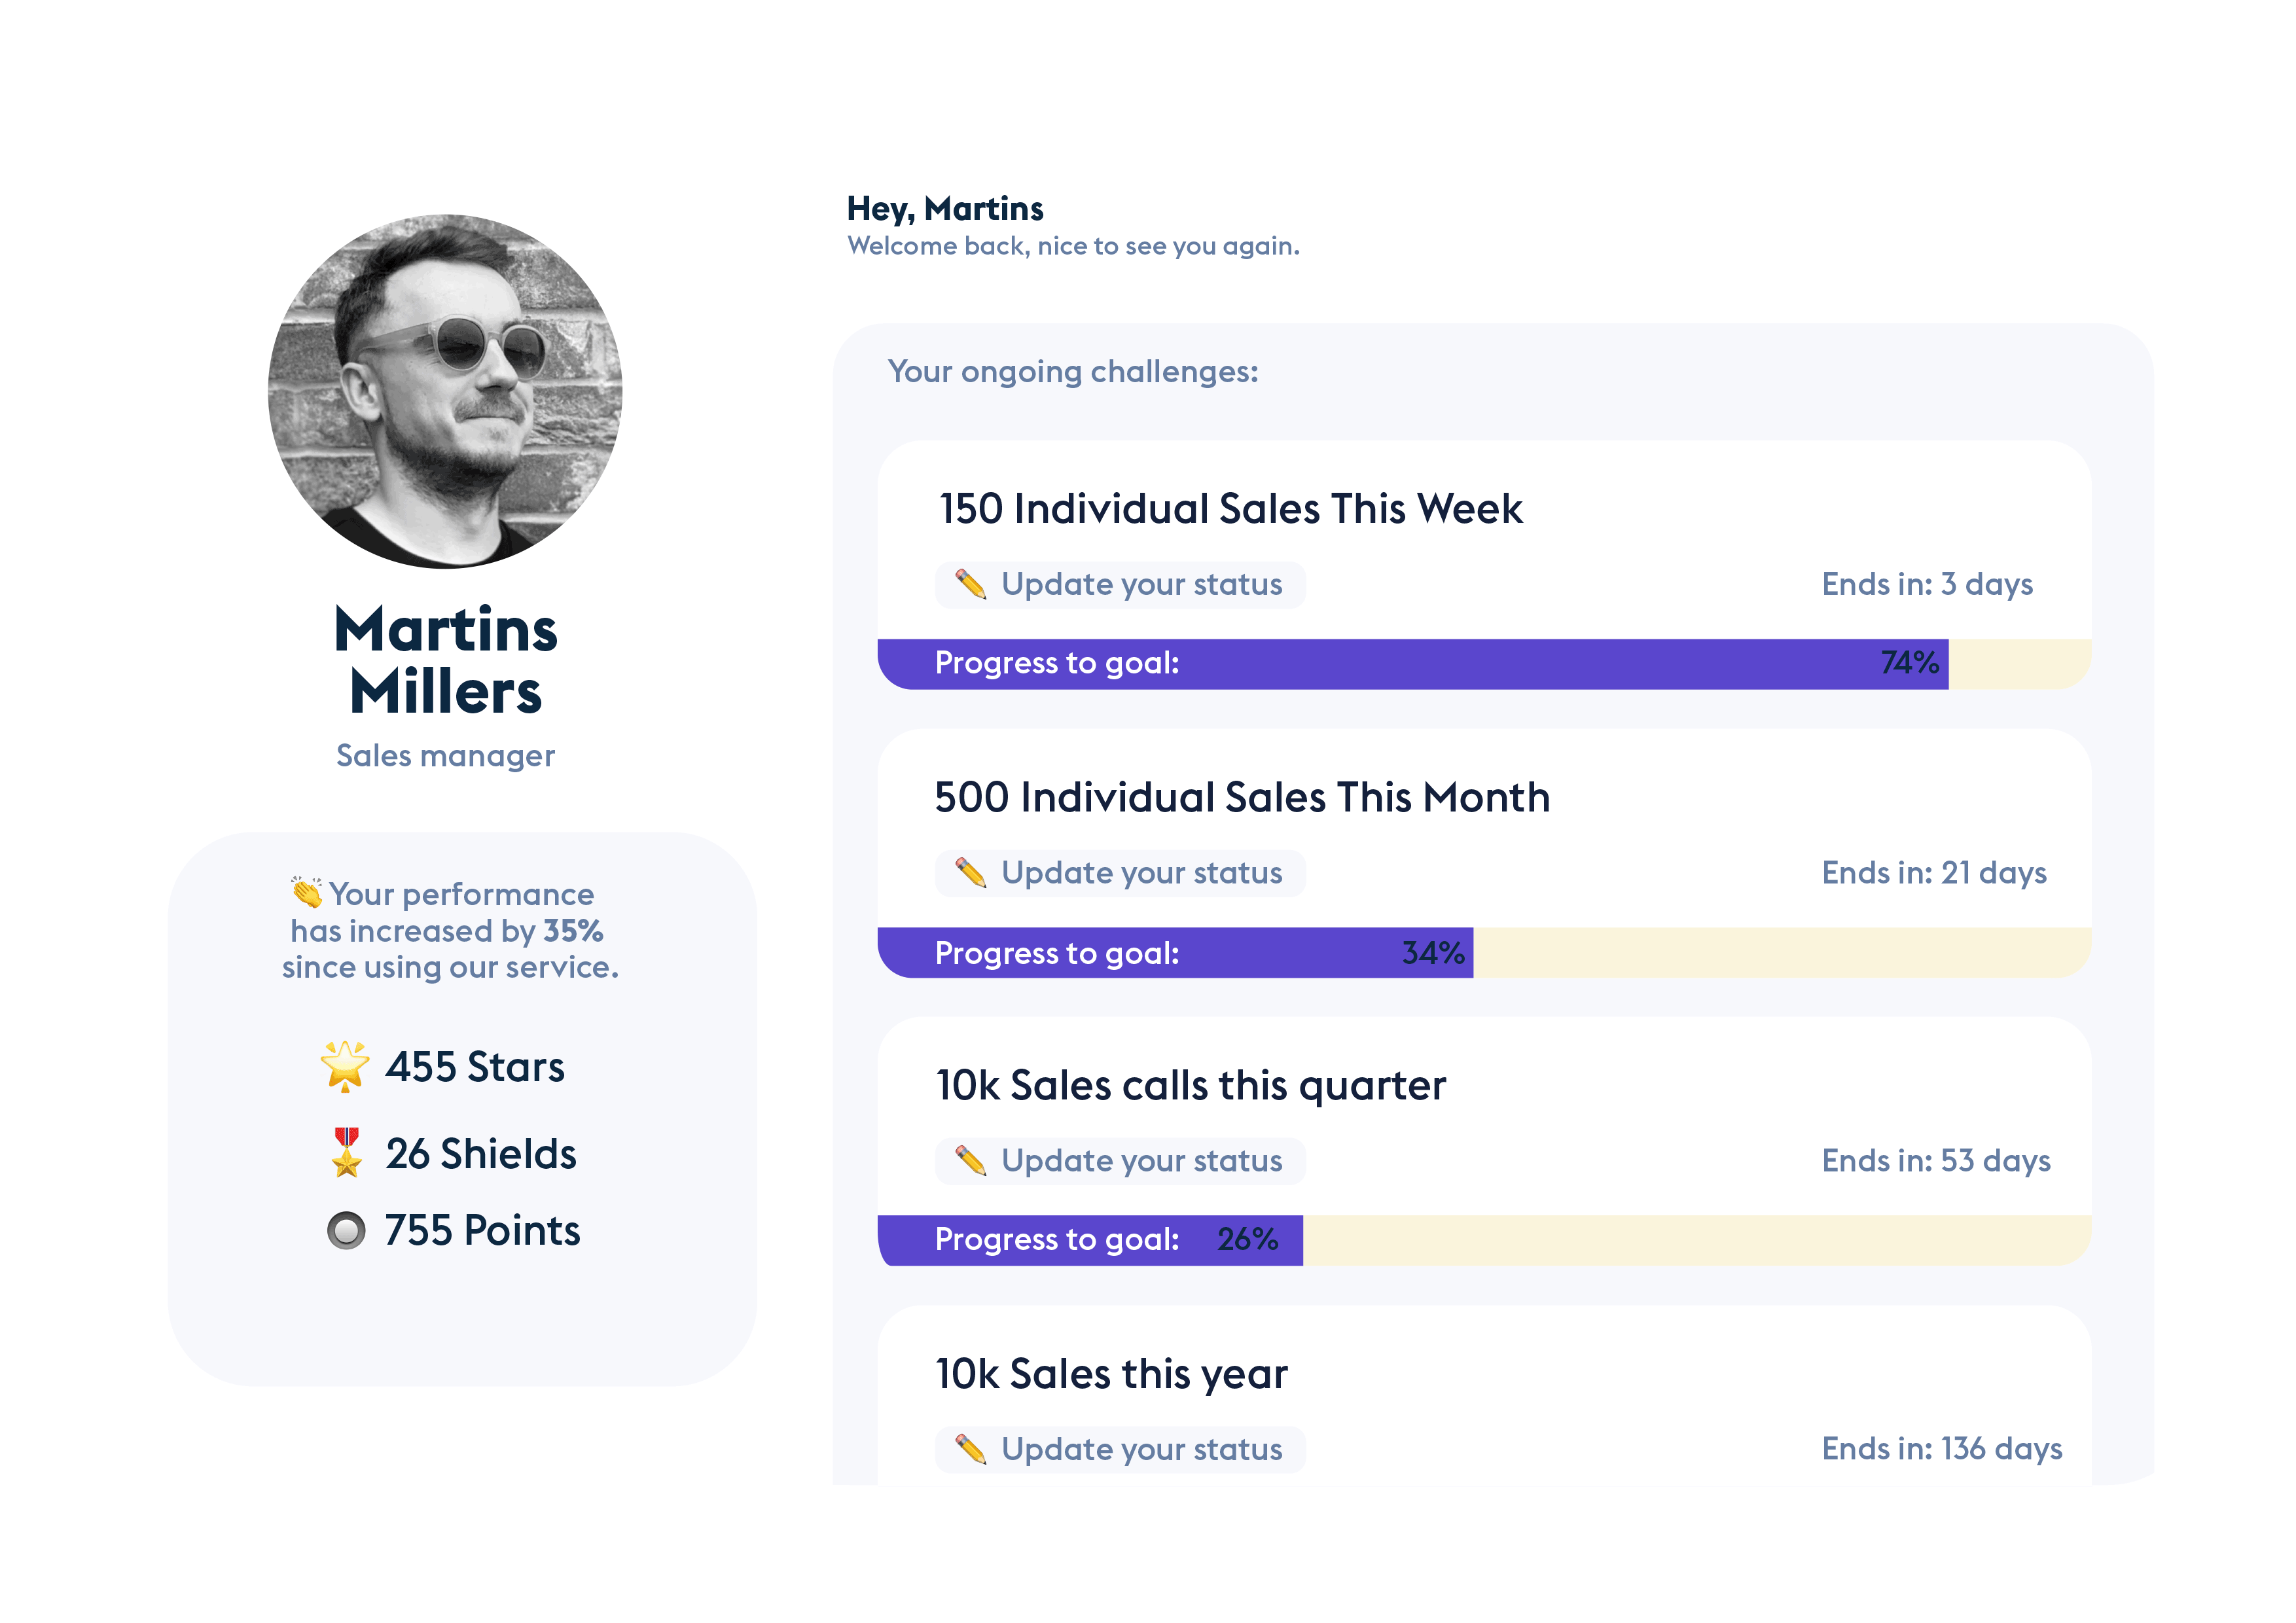The image size is (2296, 1623).
Task: Click pencil icon under 150 Individual Sales
Action: [x=970, y=584]
